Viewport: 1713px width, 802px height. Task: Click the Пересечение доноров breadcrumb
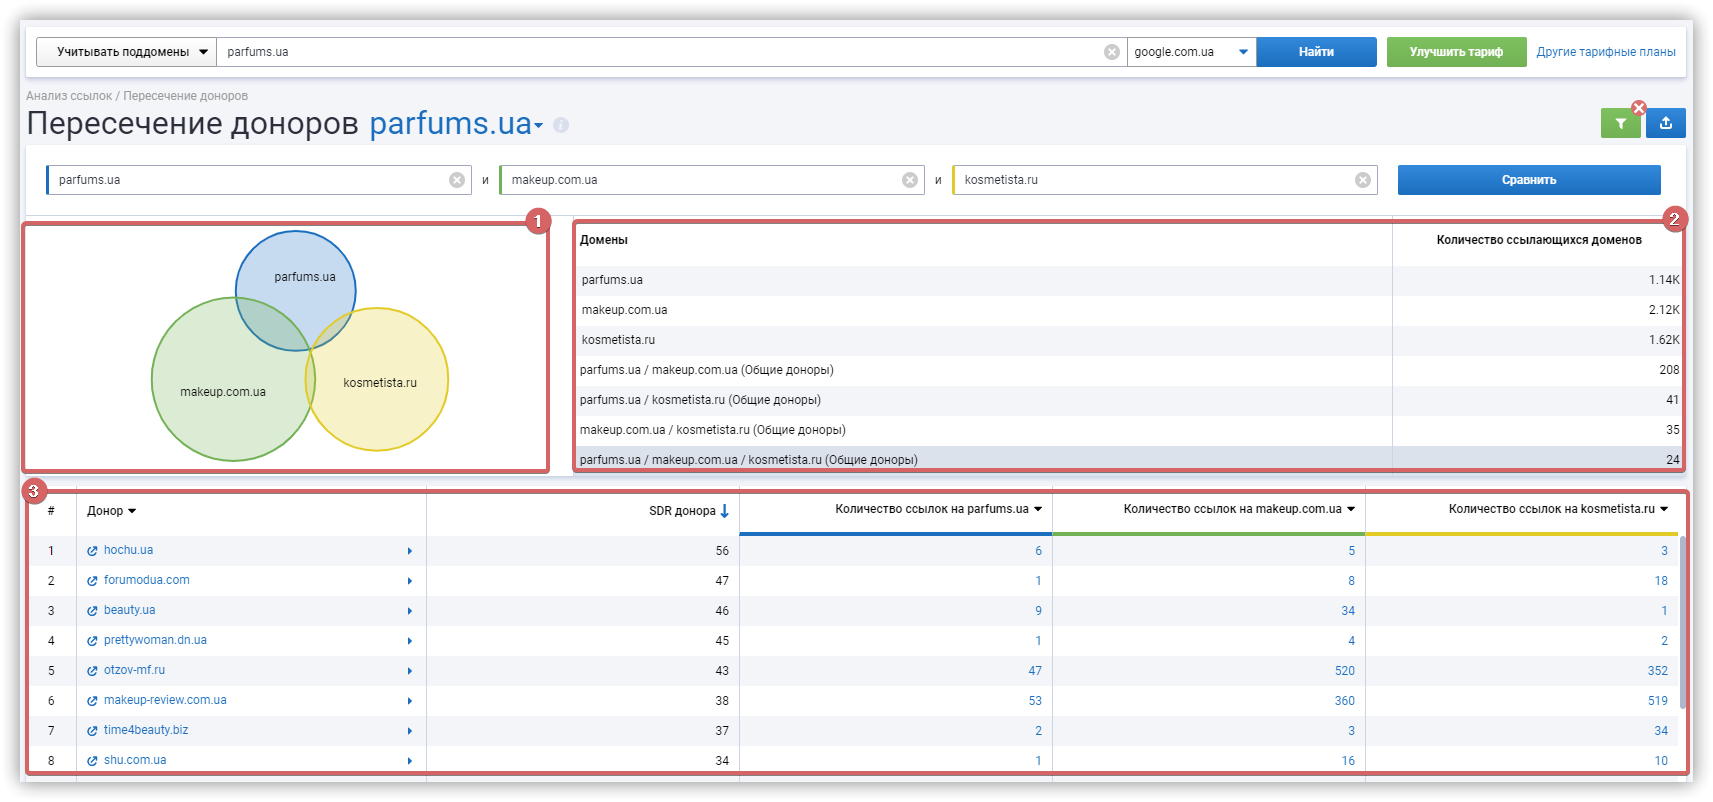tap(185, 96)
